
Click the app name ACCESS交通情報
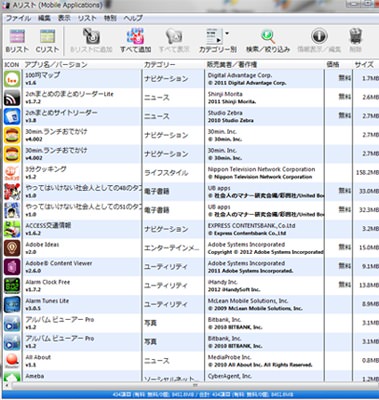coord(48,226)
